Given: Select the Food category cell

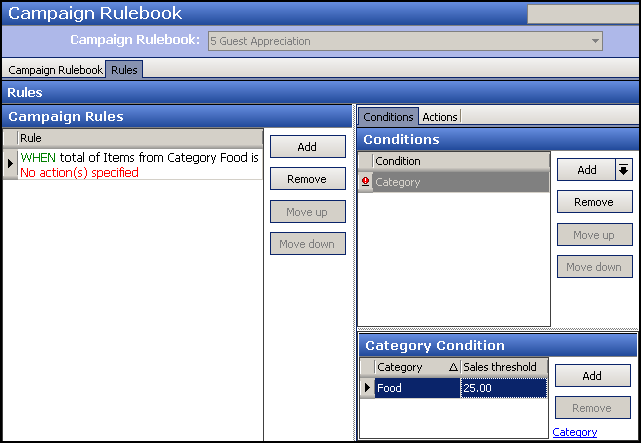Looking at the screenshot, I should pyautogui.click(x=417, y=388).
